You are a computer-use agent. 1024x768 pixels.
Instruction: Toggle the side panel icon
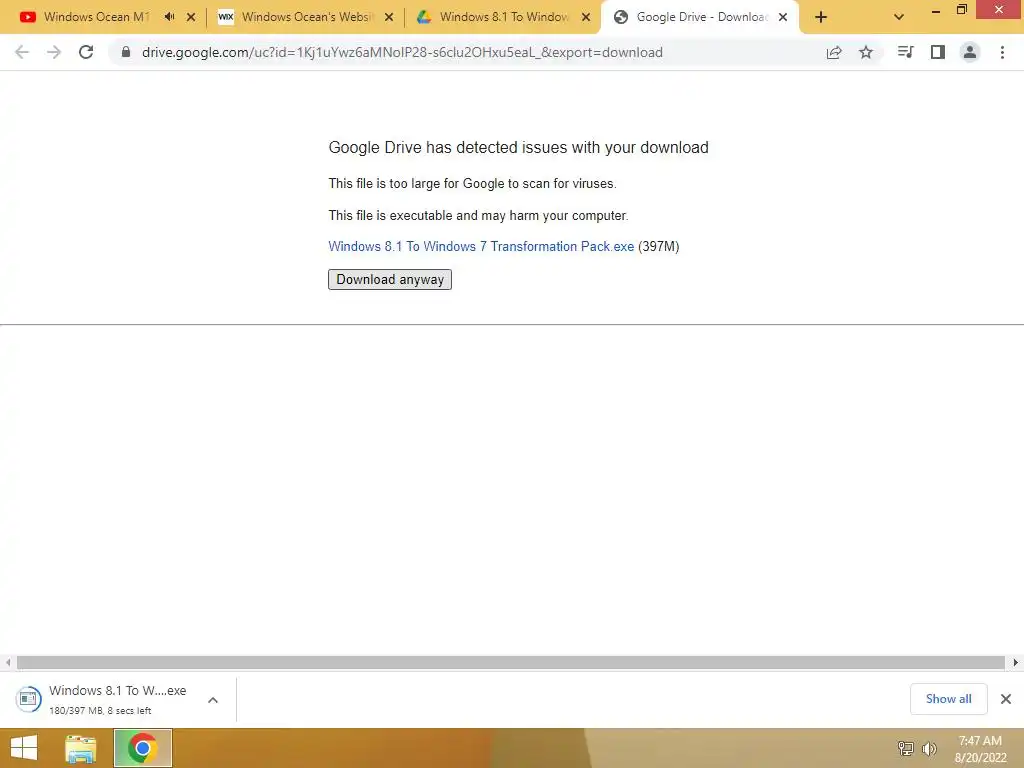(938, 52)
